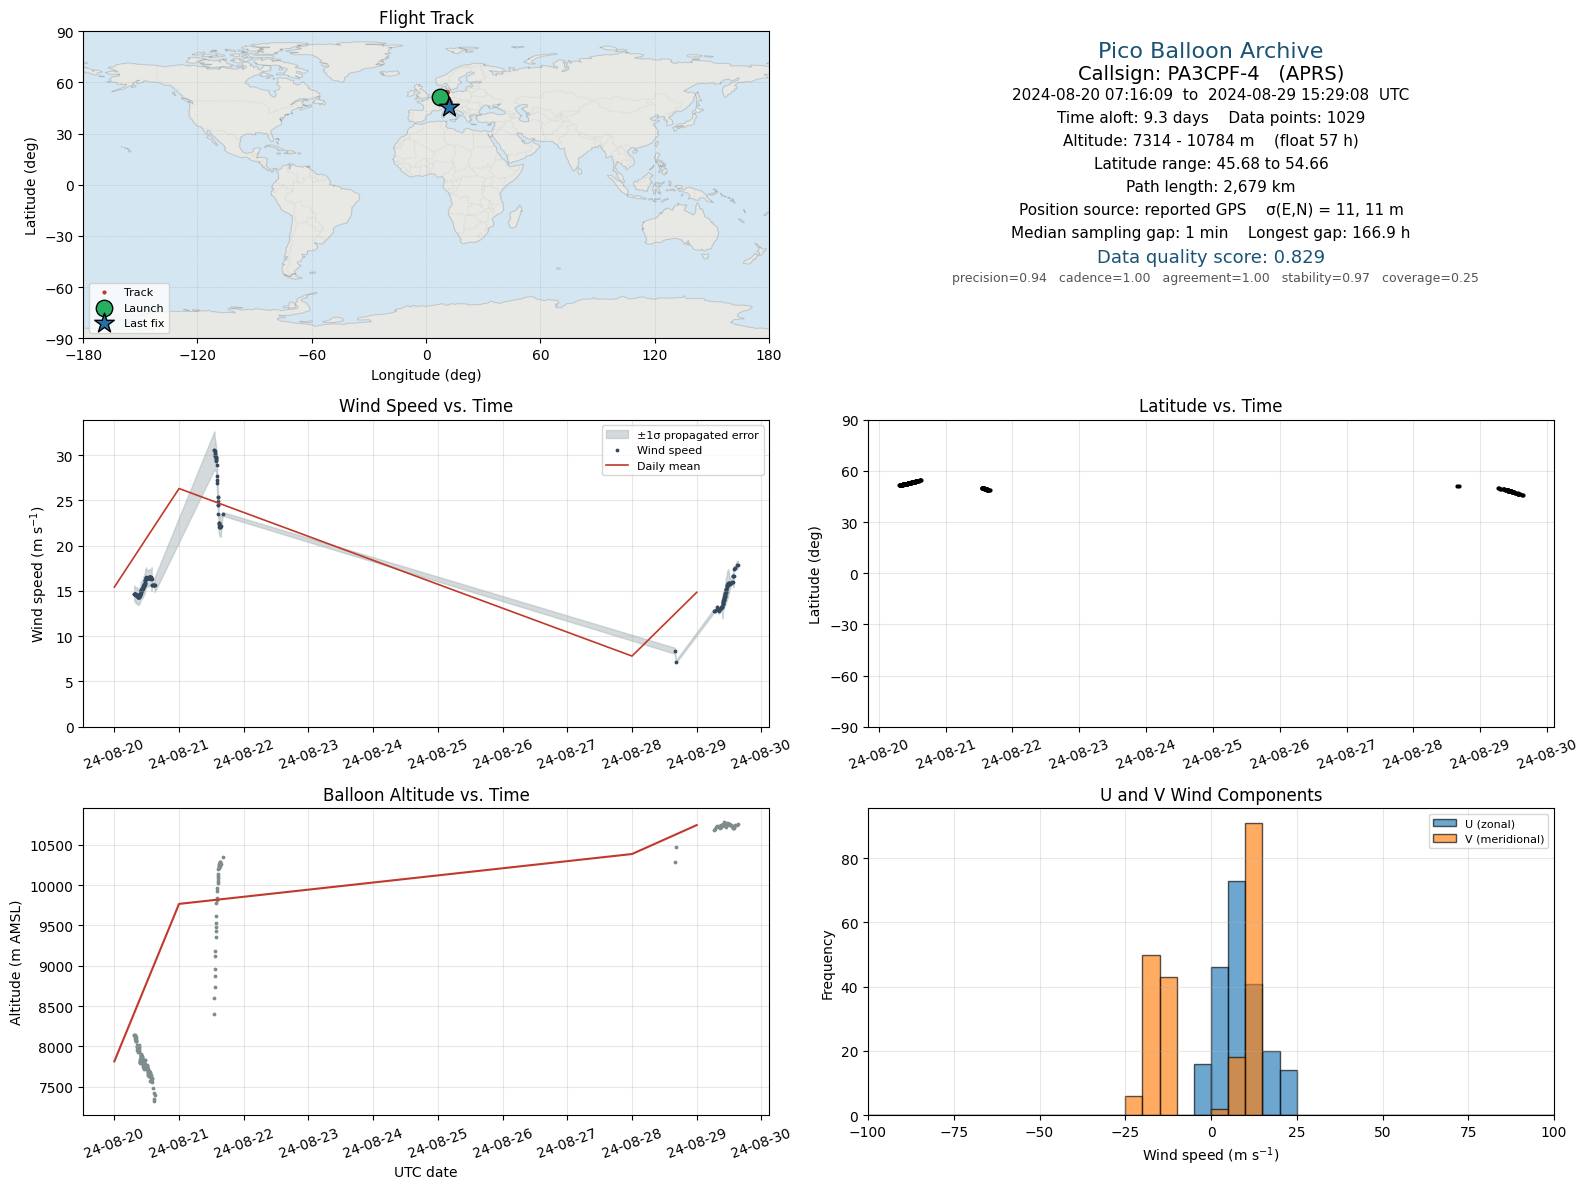The image size is (1588, 1189).
Task: Click the 'Latitude vs. Time' chart title
Action: tap(1210, 406)
